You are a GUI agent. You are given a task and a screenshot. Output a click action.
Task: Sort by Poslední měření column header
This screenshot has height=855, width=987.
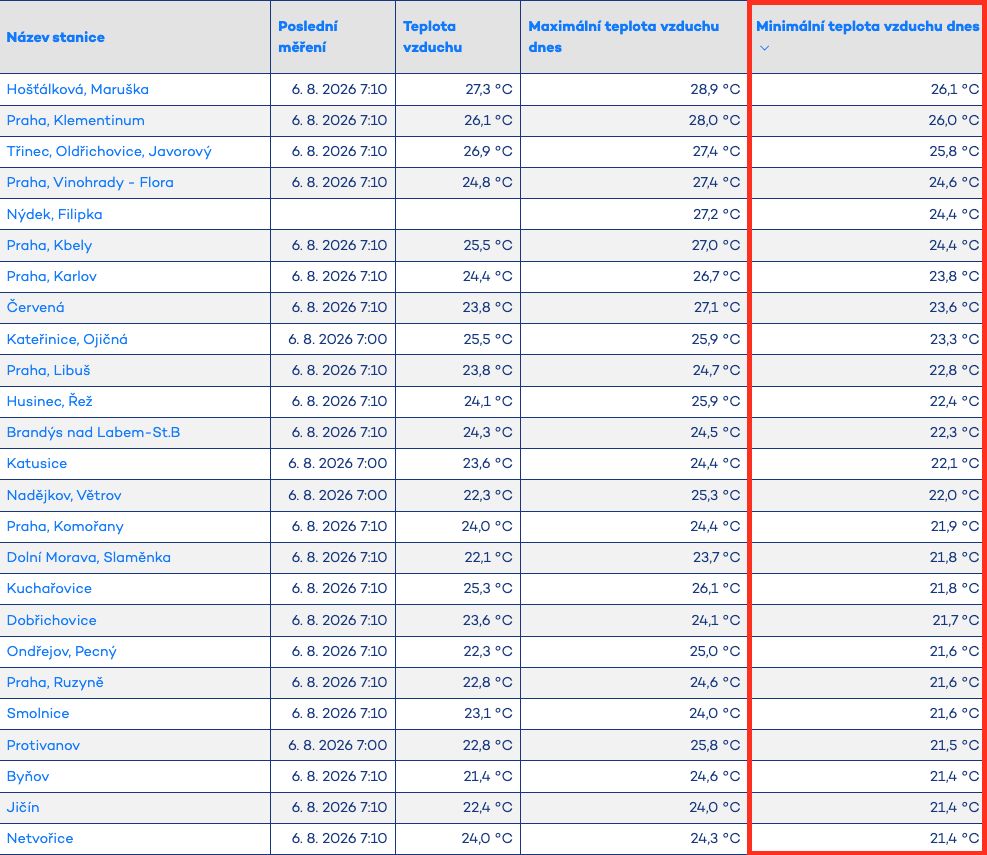pos(308,37)
